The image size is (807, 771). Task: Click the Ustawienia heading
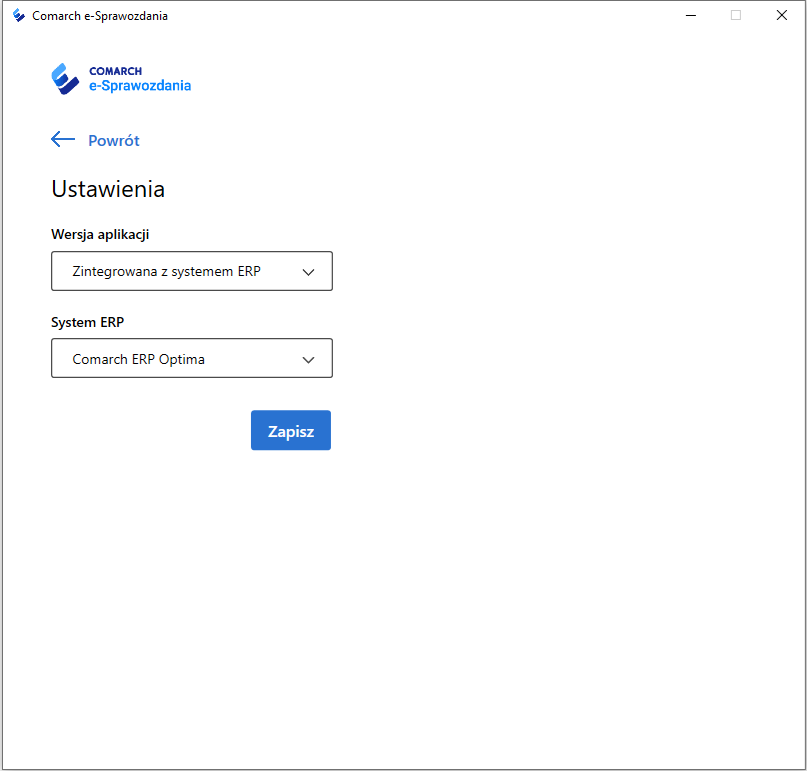(x=108, y=189)
